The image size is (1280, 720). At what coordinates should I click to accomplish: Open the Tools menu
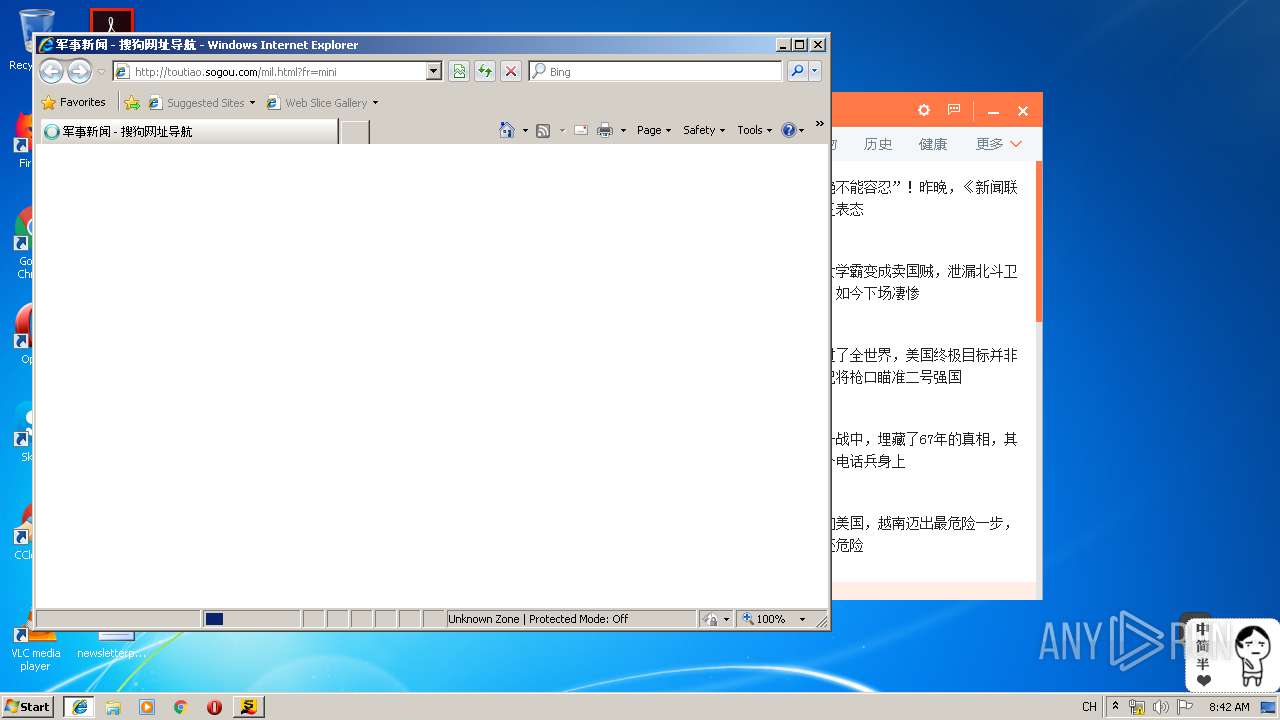[x=755, y=130]
